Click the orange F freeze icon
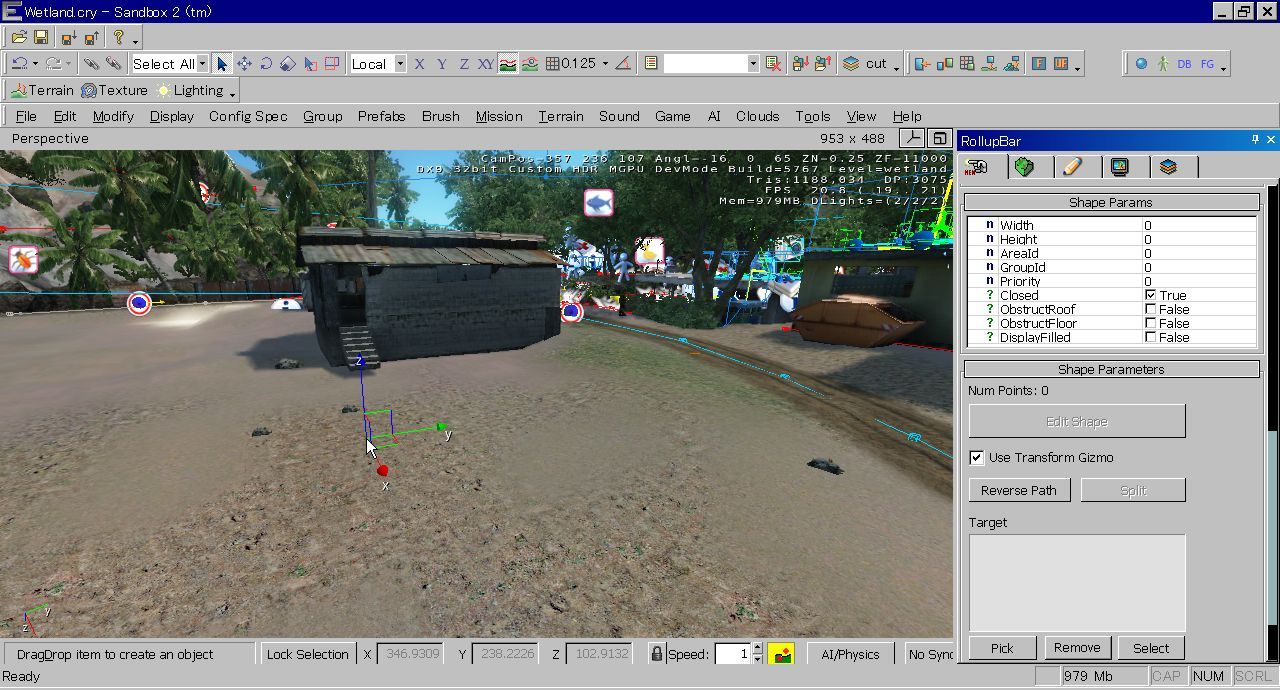The height and width of the screenshot is (690, 1280). coord(1038,63)
